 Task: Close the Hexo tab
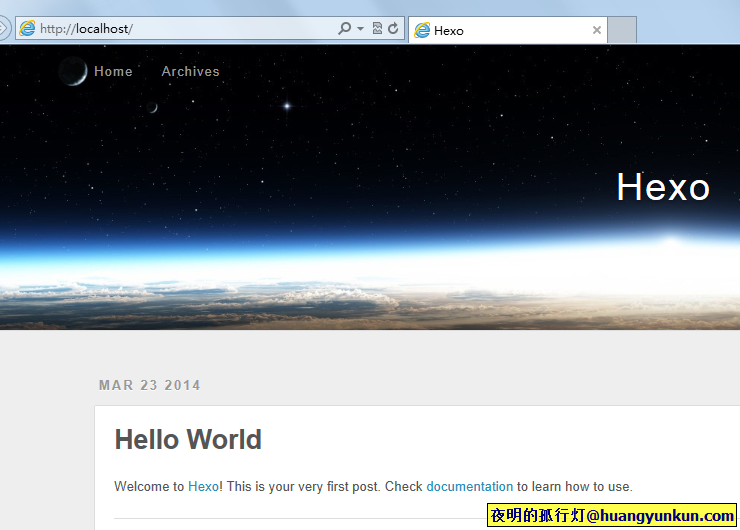click(597, 30)
